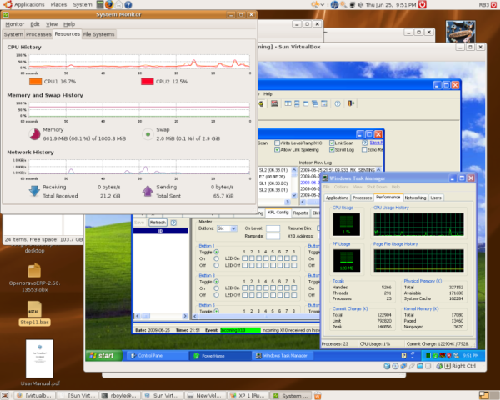Switch to the File Systems tab in System Monitor

99,34
